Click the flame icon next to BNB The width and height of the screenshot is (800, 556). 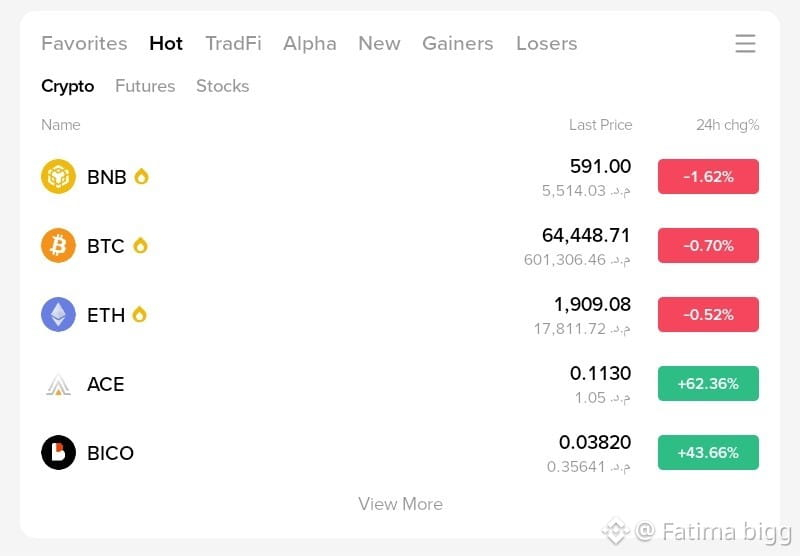[x=141, y=176]
